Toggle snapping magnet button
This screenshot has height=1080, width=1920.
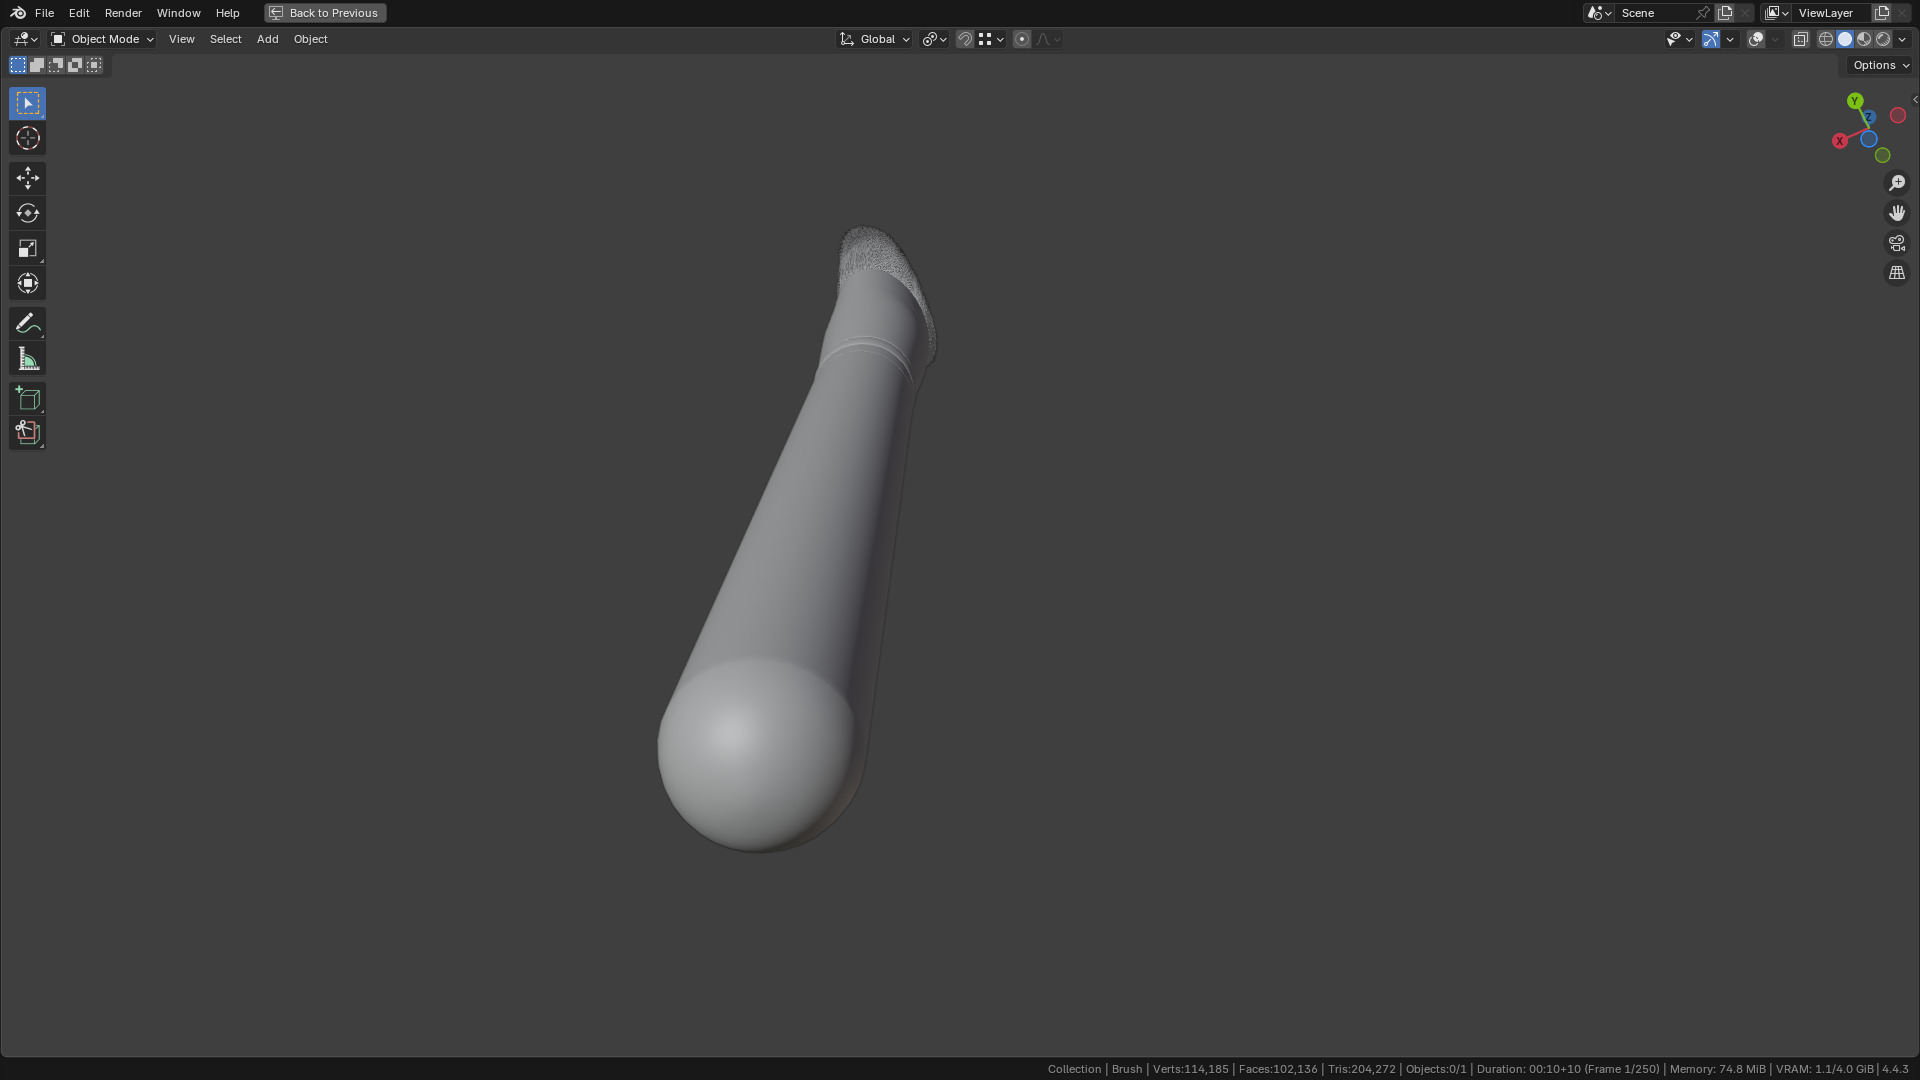(x=965, y=39)
